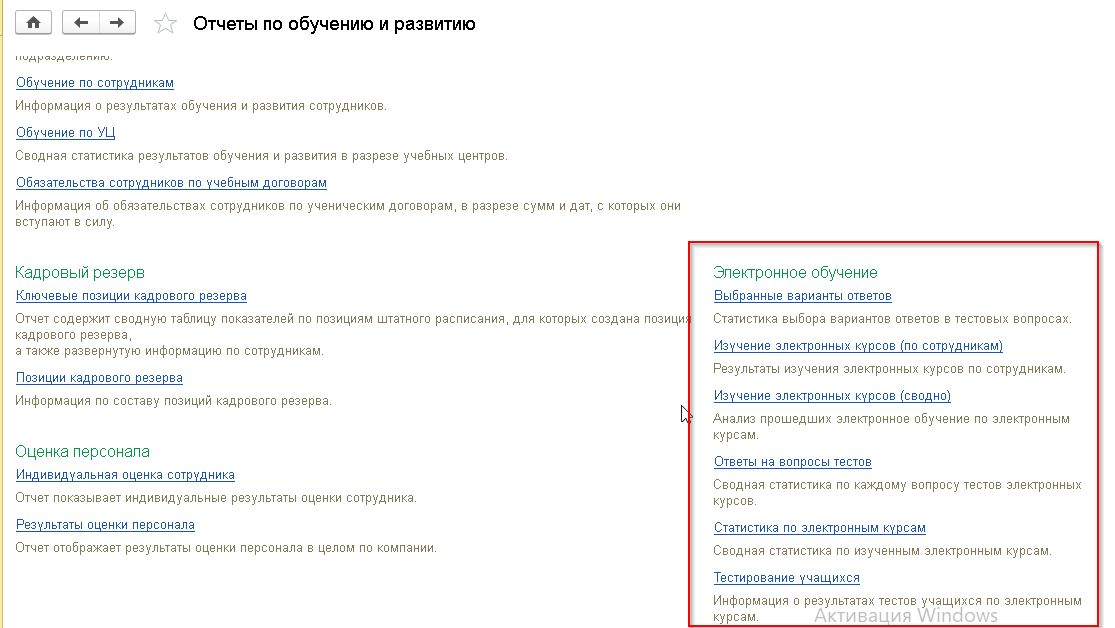Screen dimensions: 1115x628
Task: Open the 'Обучение по УЦ' report
Action: pos(66,133)
